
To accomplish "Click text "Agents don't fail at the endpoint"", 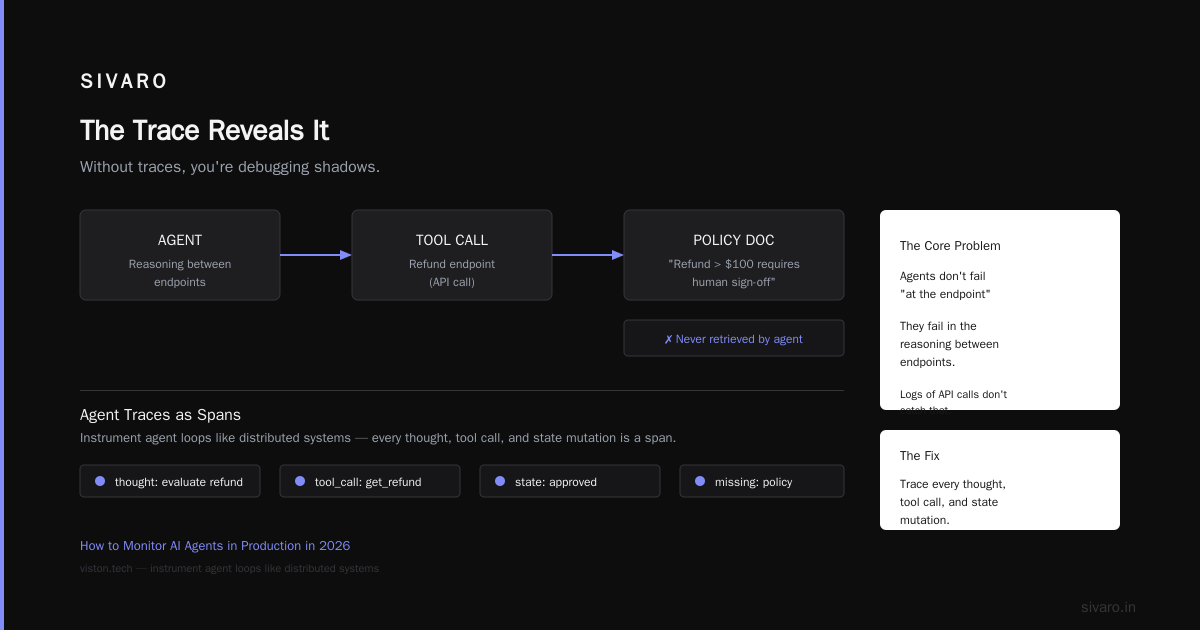I will tap(945, 285).
